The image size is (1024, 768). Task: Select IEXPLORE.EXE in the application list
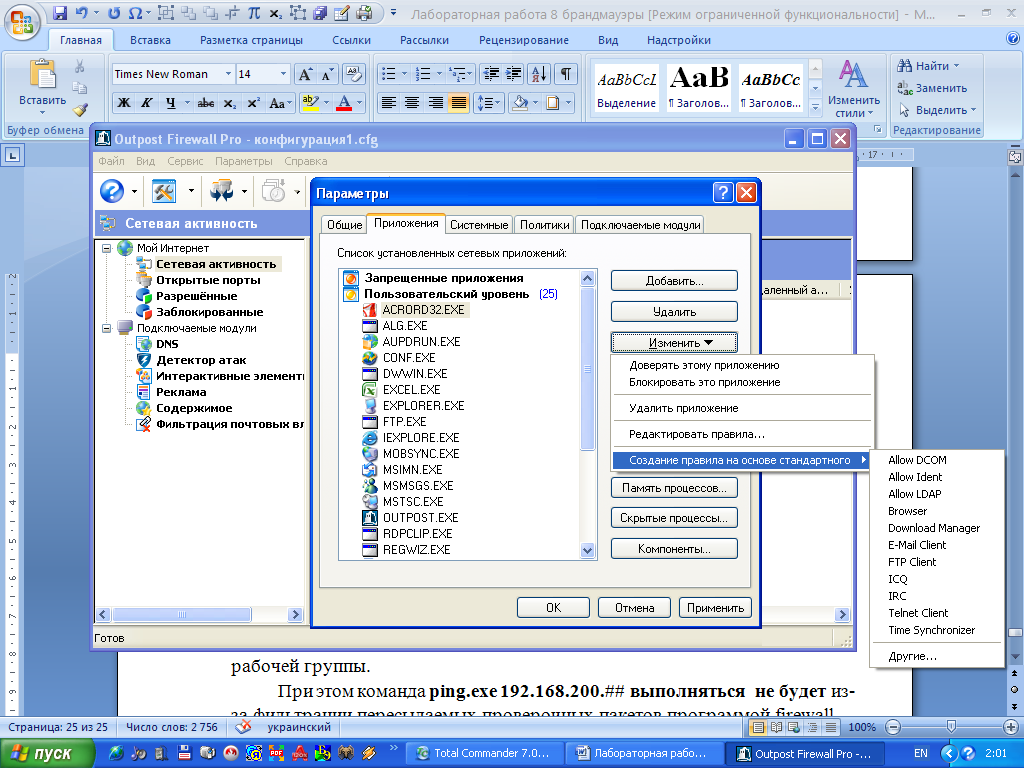point(421,438)
